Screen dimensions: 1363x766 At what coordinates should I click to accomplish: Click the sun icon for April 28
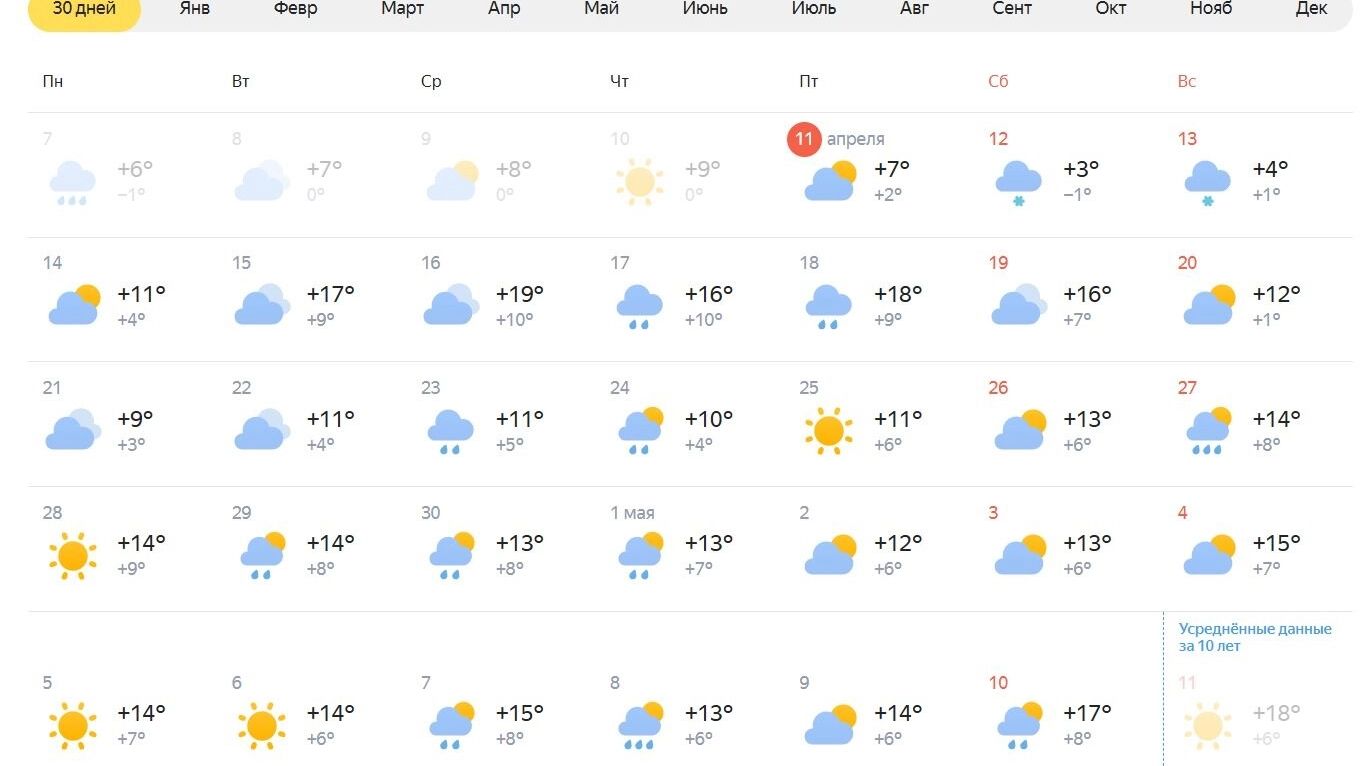tap(73, 555)
